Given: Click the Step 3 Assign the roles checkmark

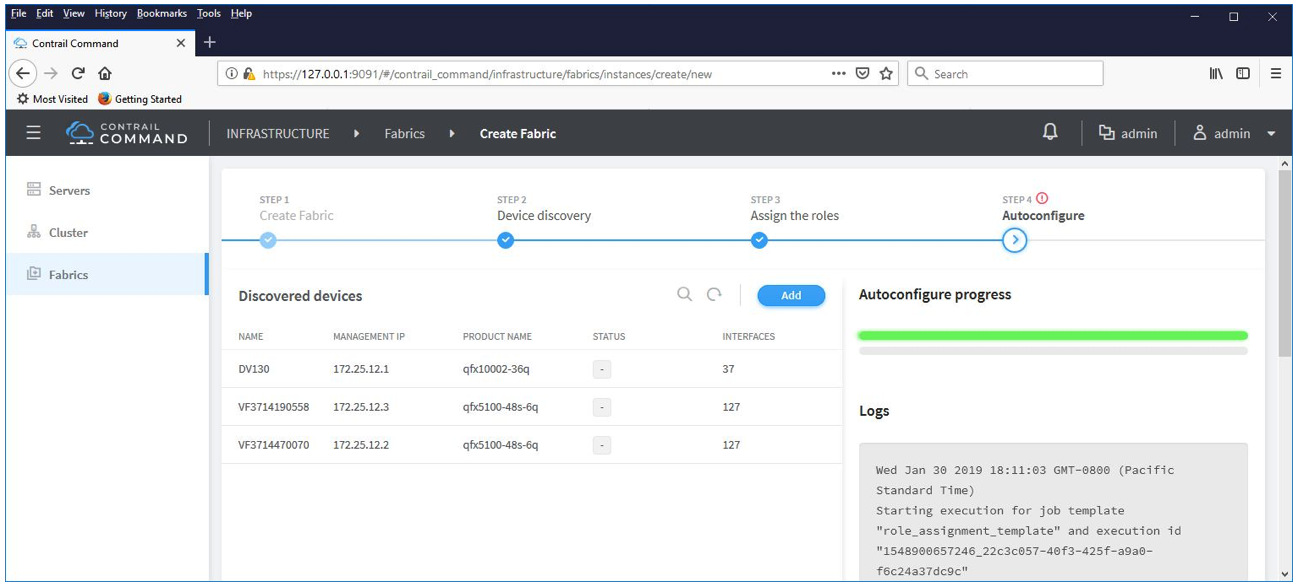Looking at the screenshot, I should click(x=759, y=240).
